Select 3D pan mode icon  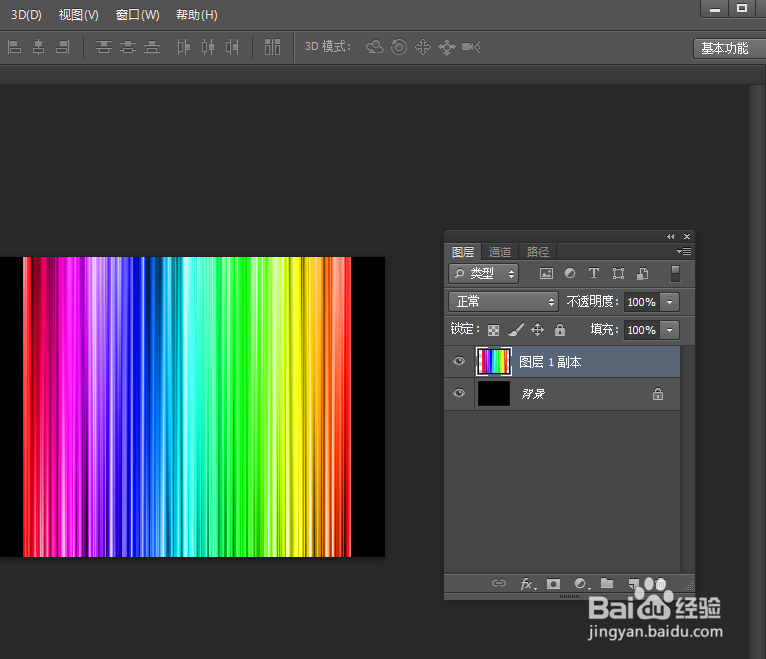pos(423,47)
